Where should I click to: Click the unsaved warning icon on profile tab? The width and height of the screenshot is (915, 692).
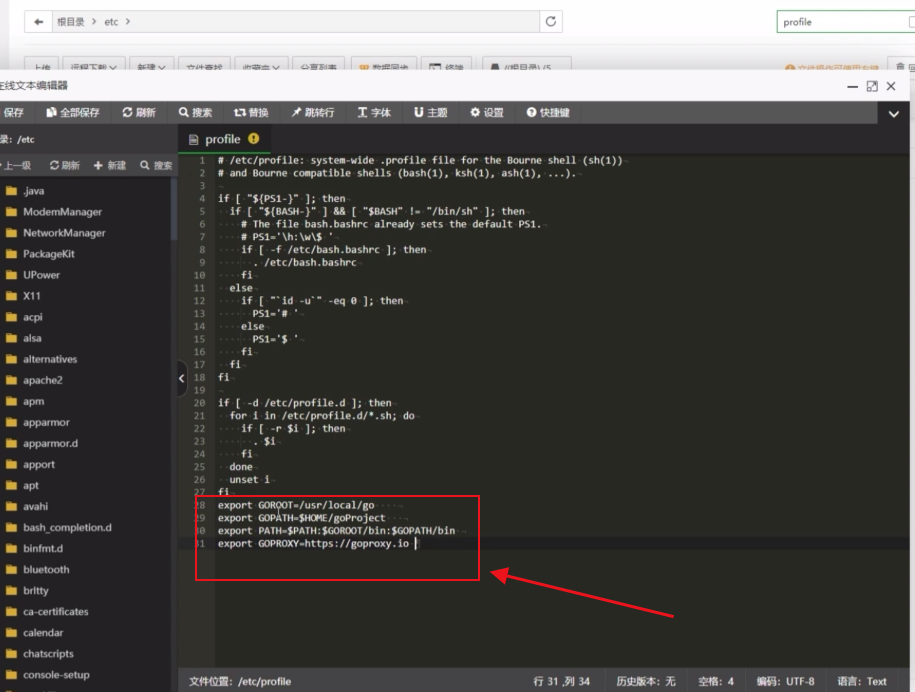[x=253, y=139]
